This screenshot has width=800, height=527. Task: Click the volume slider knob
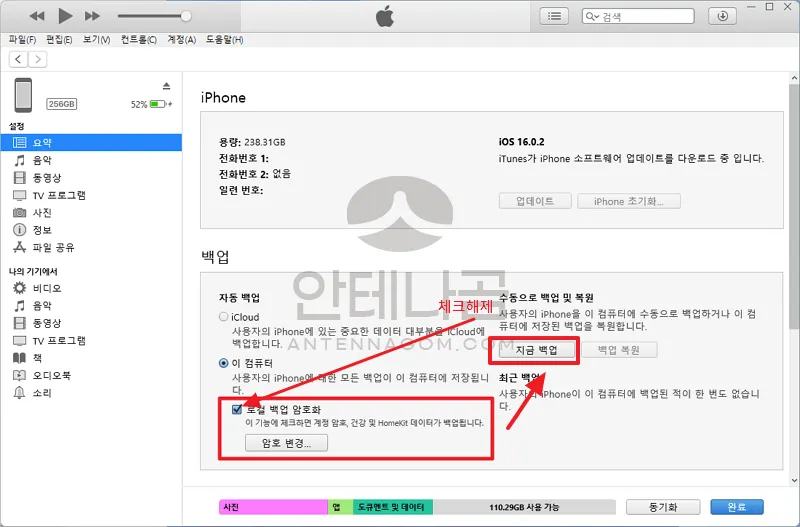tap(186, 16)
